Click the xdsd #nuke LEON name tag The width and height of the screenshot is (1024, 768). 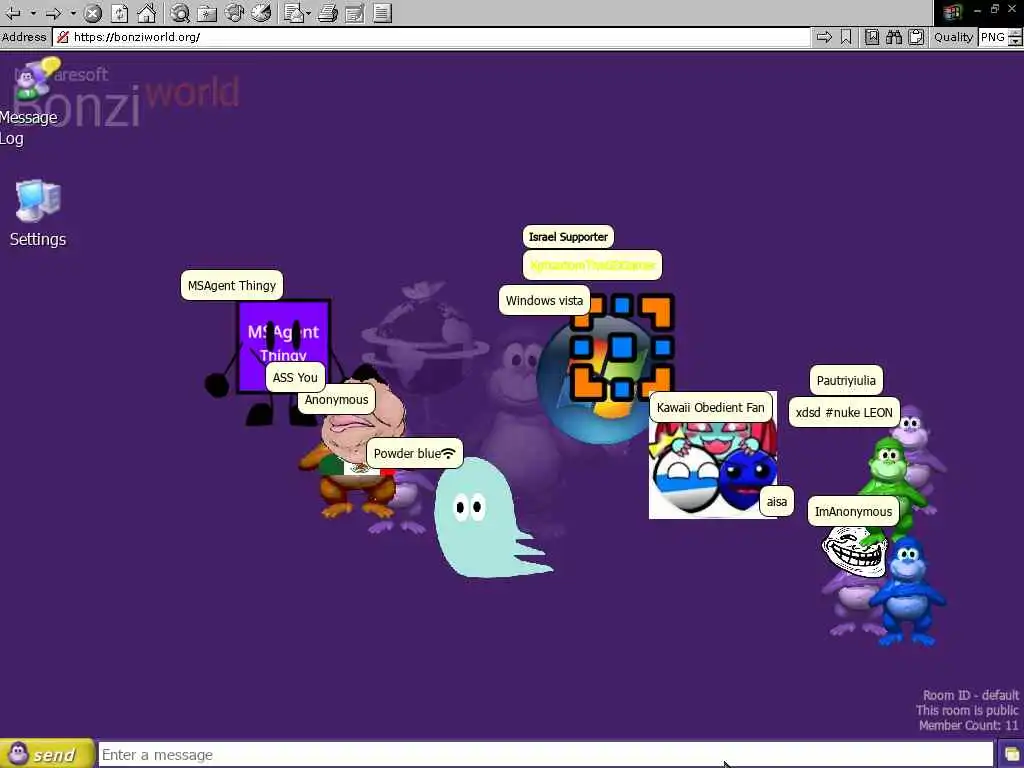pyautogui.click(x=844, y=413)
